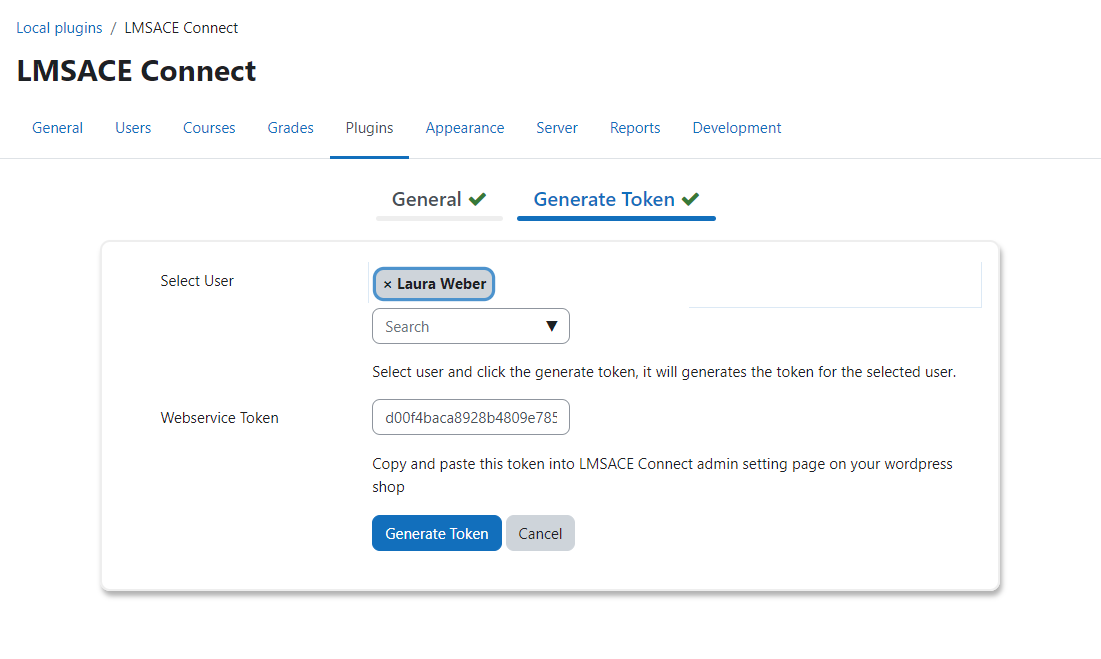The image size is (1101, 659).
Task: Switch to the Users tab
Action: click(x=133, y=128)
